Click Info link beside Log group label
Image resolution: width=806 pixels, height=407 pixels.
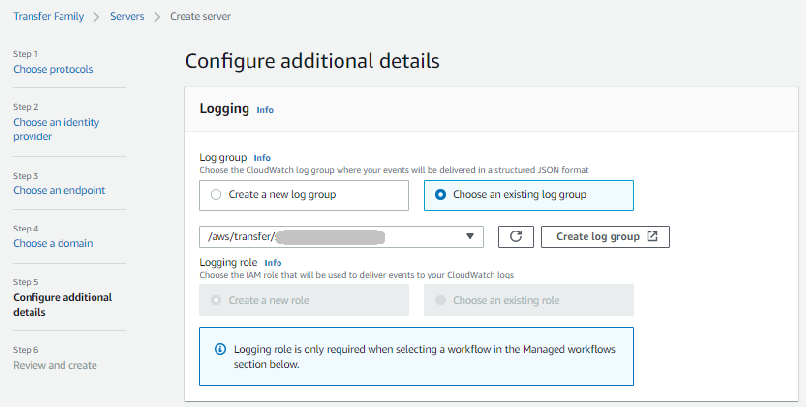[x=262, y=158]
